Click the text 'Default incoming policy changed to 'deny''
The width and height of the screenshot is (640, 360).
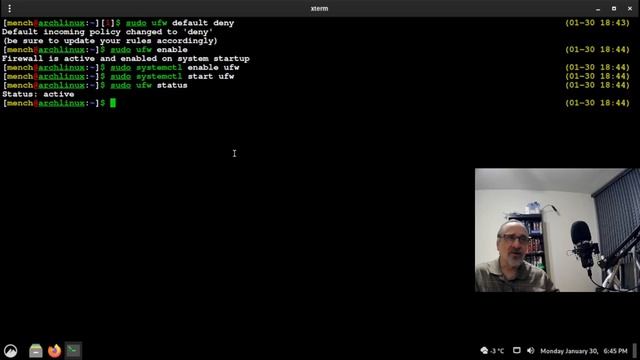pyautogui.click(x=107, y=32)
